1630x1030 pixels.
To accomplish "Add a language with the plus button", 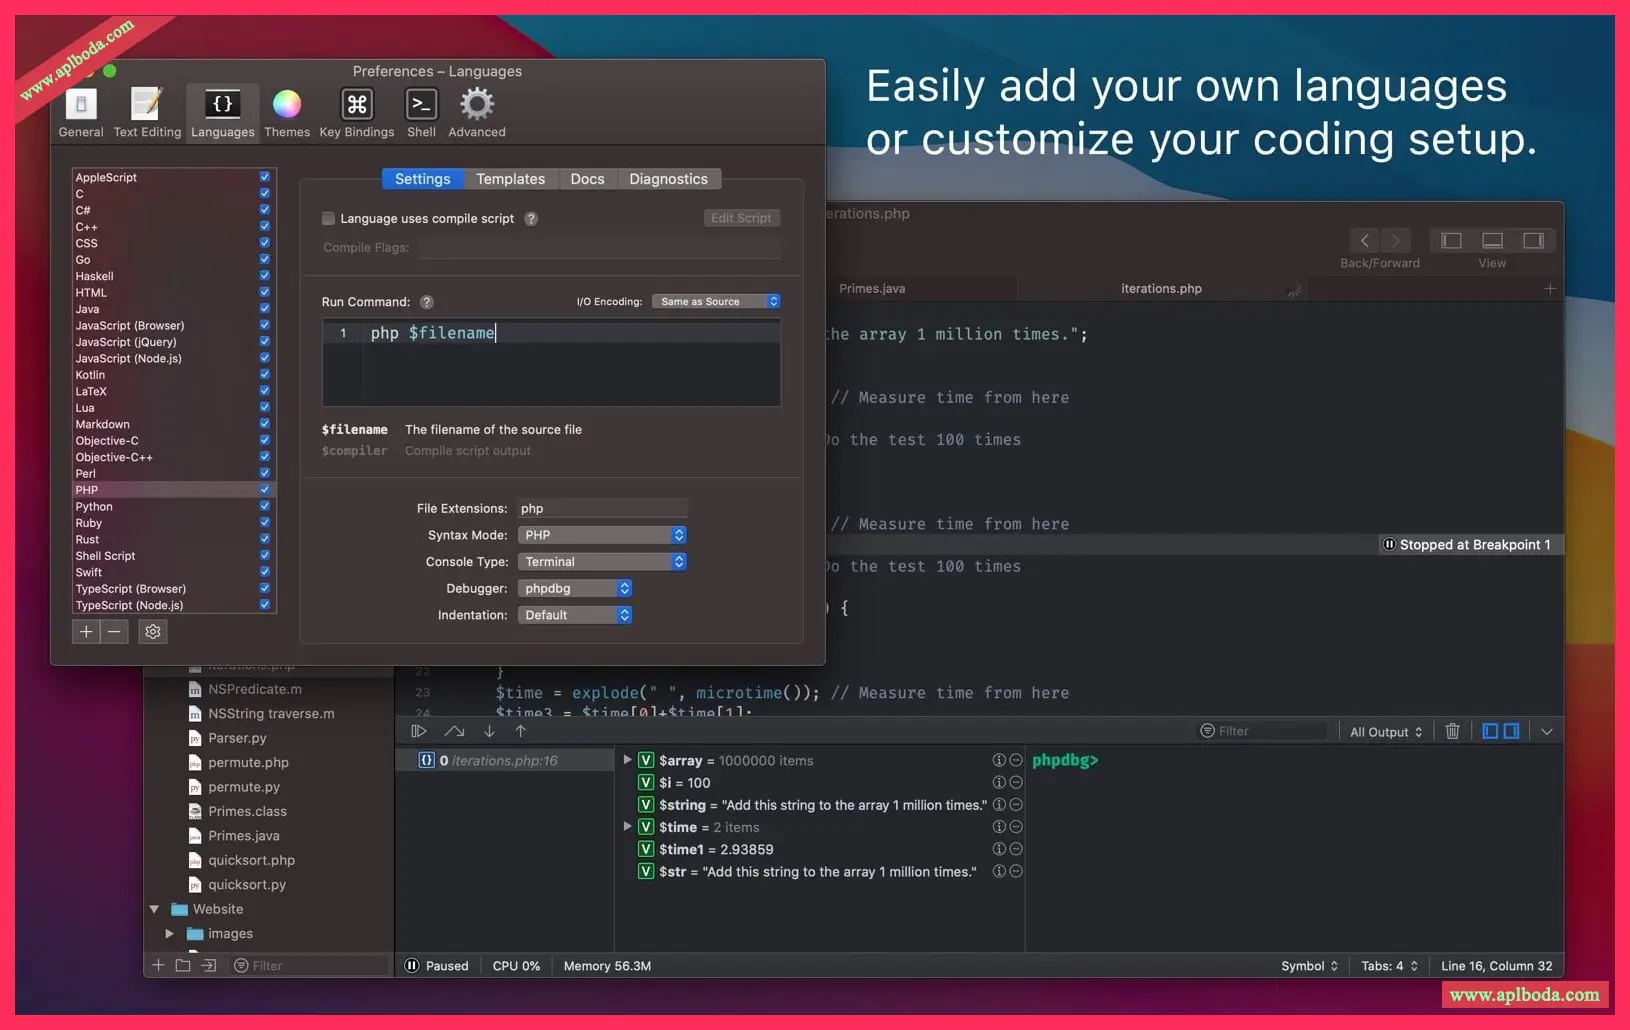I will [x=86, y=632].
